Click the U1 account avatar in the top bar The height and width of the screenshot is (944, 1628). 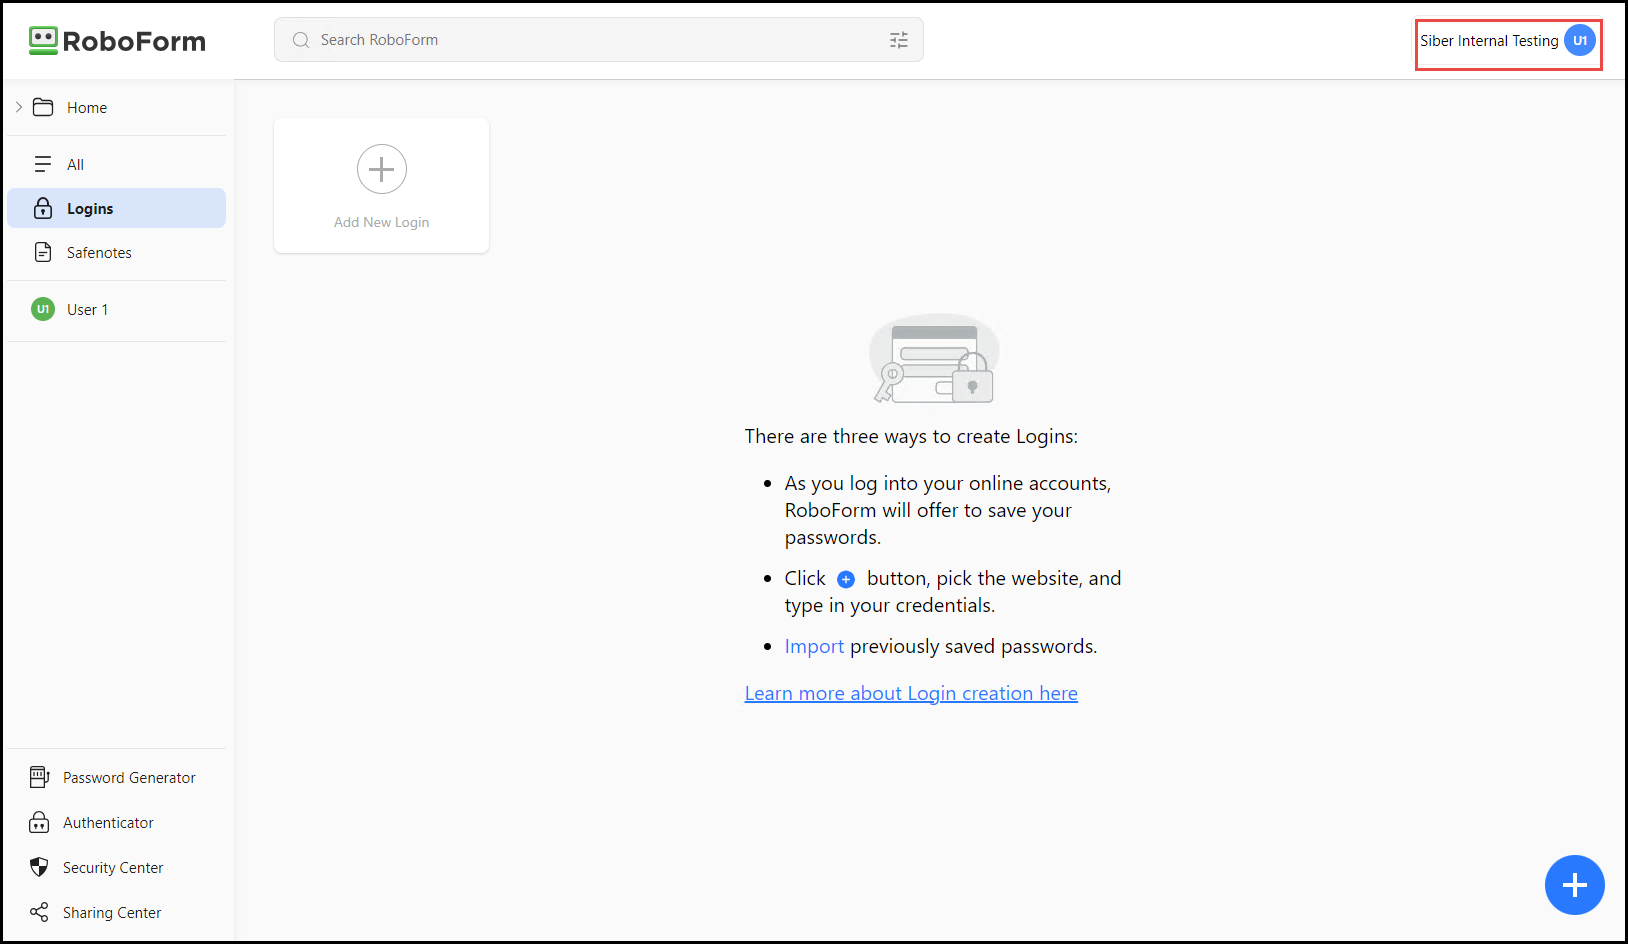[x=1580, y=40]
